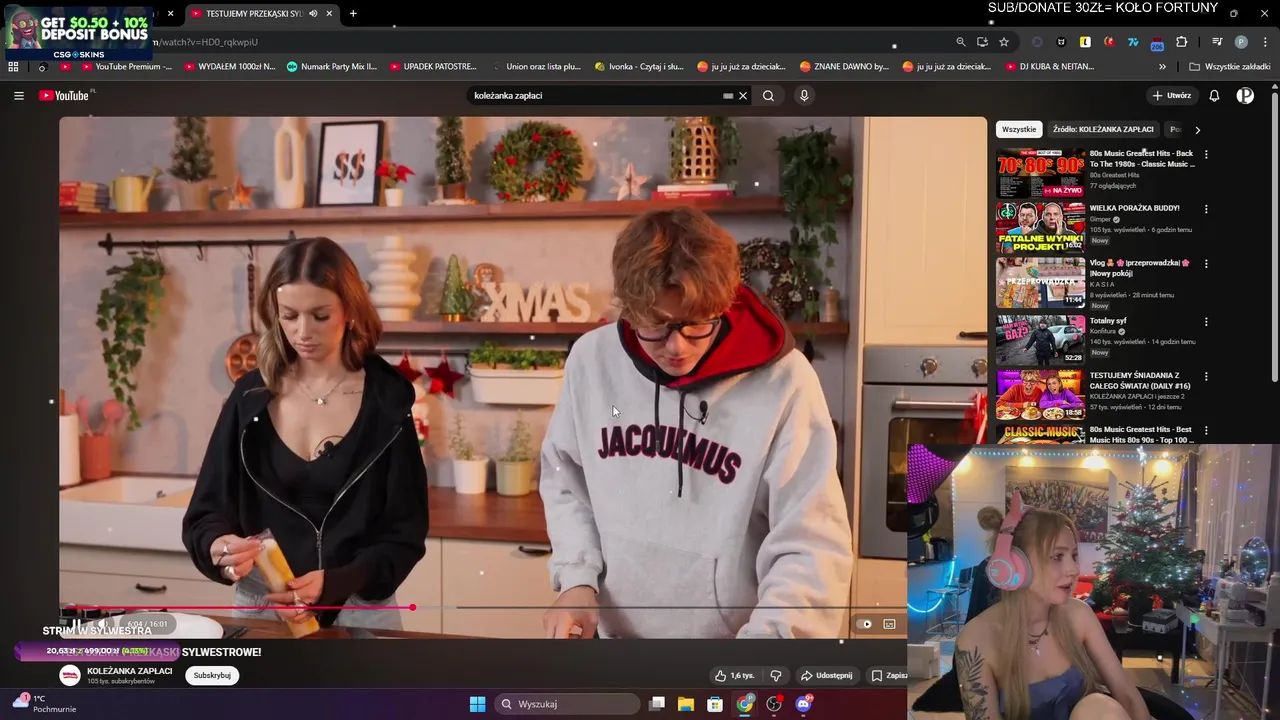Viewport: 1280px width, 720px height.
Task: Open the KOLEŻANKA ZAPŁACI channel avatar
Action: [70, 675]
